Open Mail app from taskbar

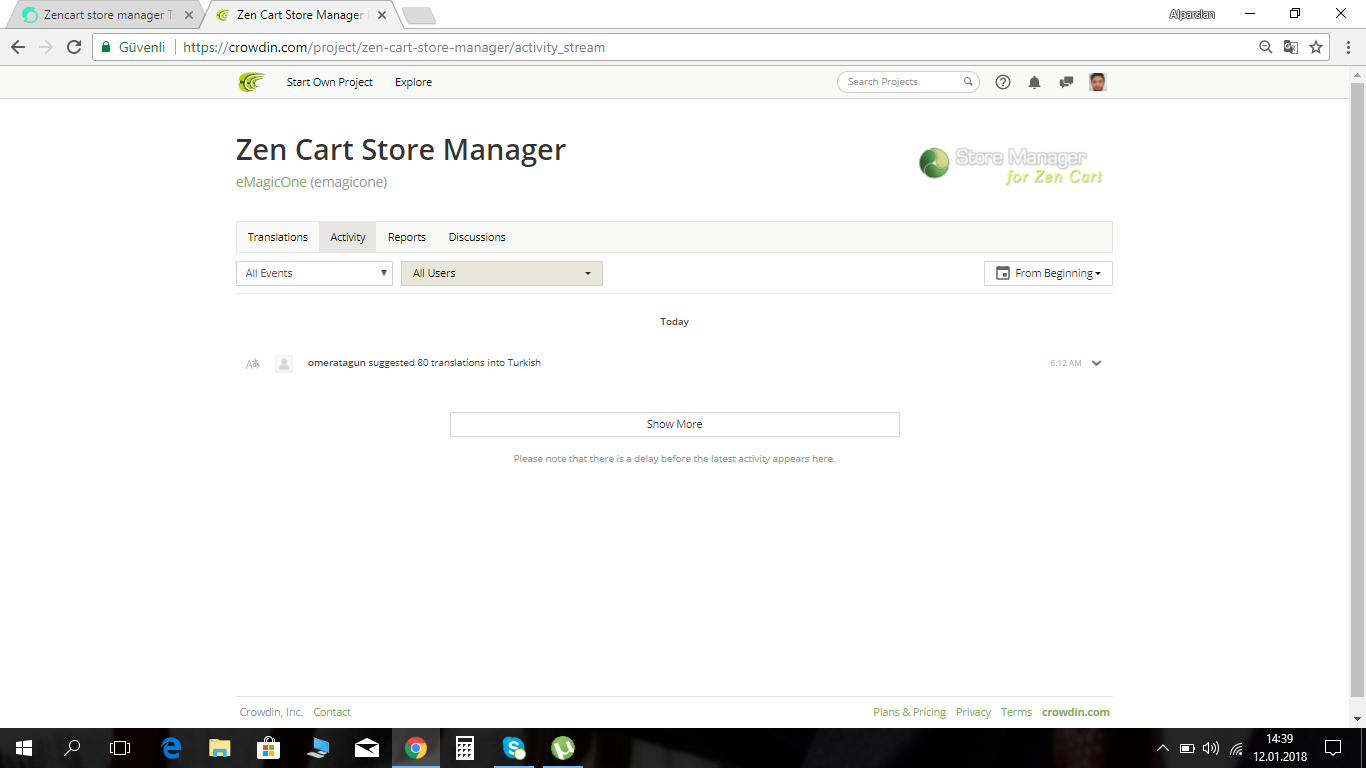tap(367, 748)
